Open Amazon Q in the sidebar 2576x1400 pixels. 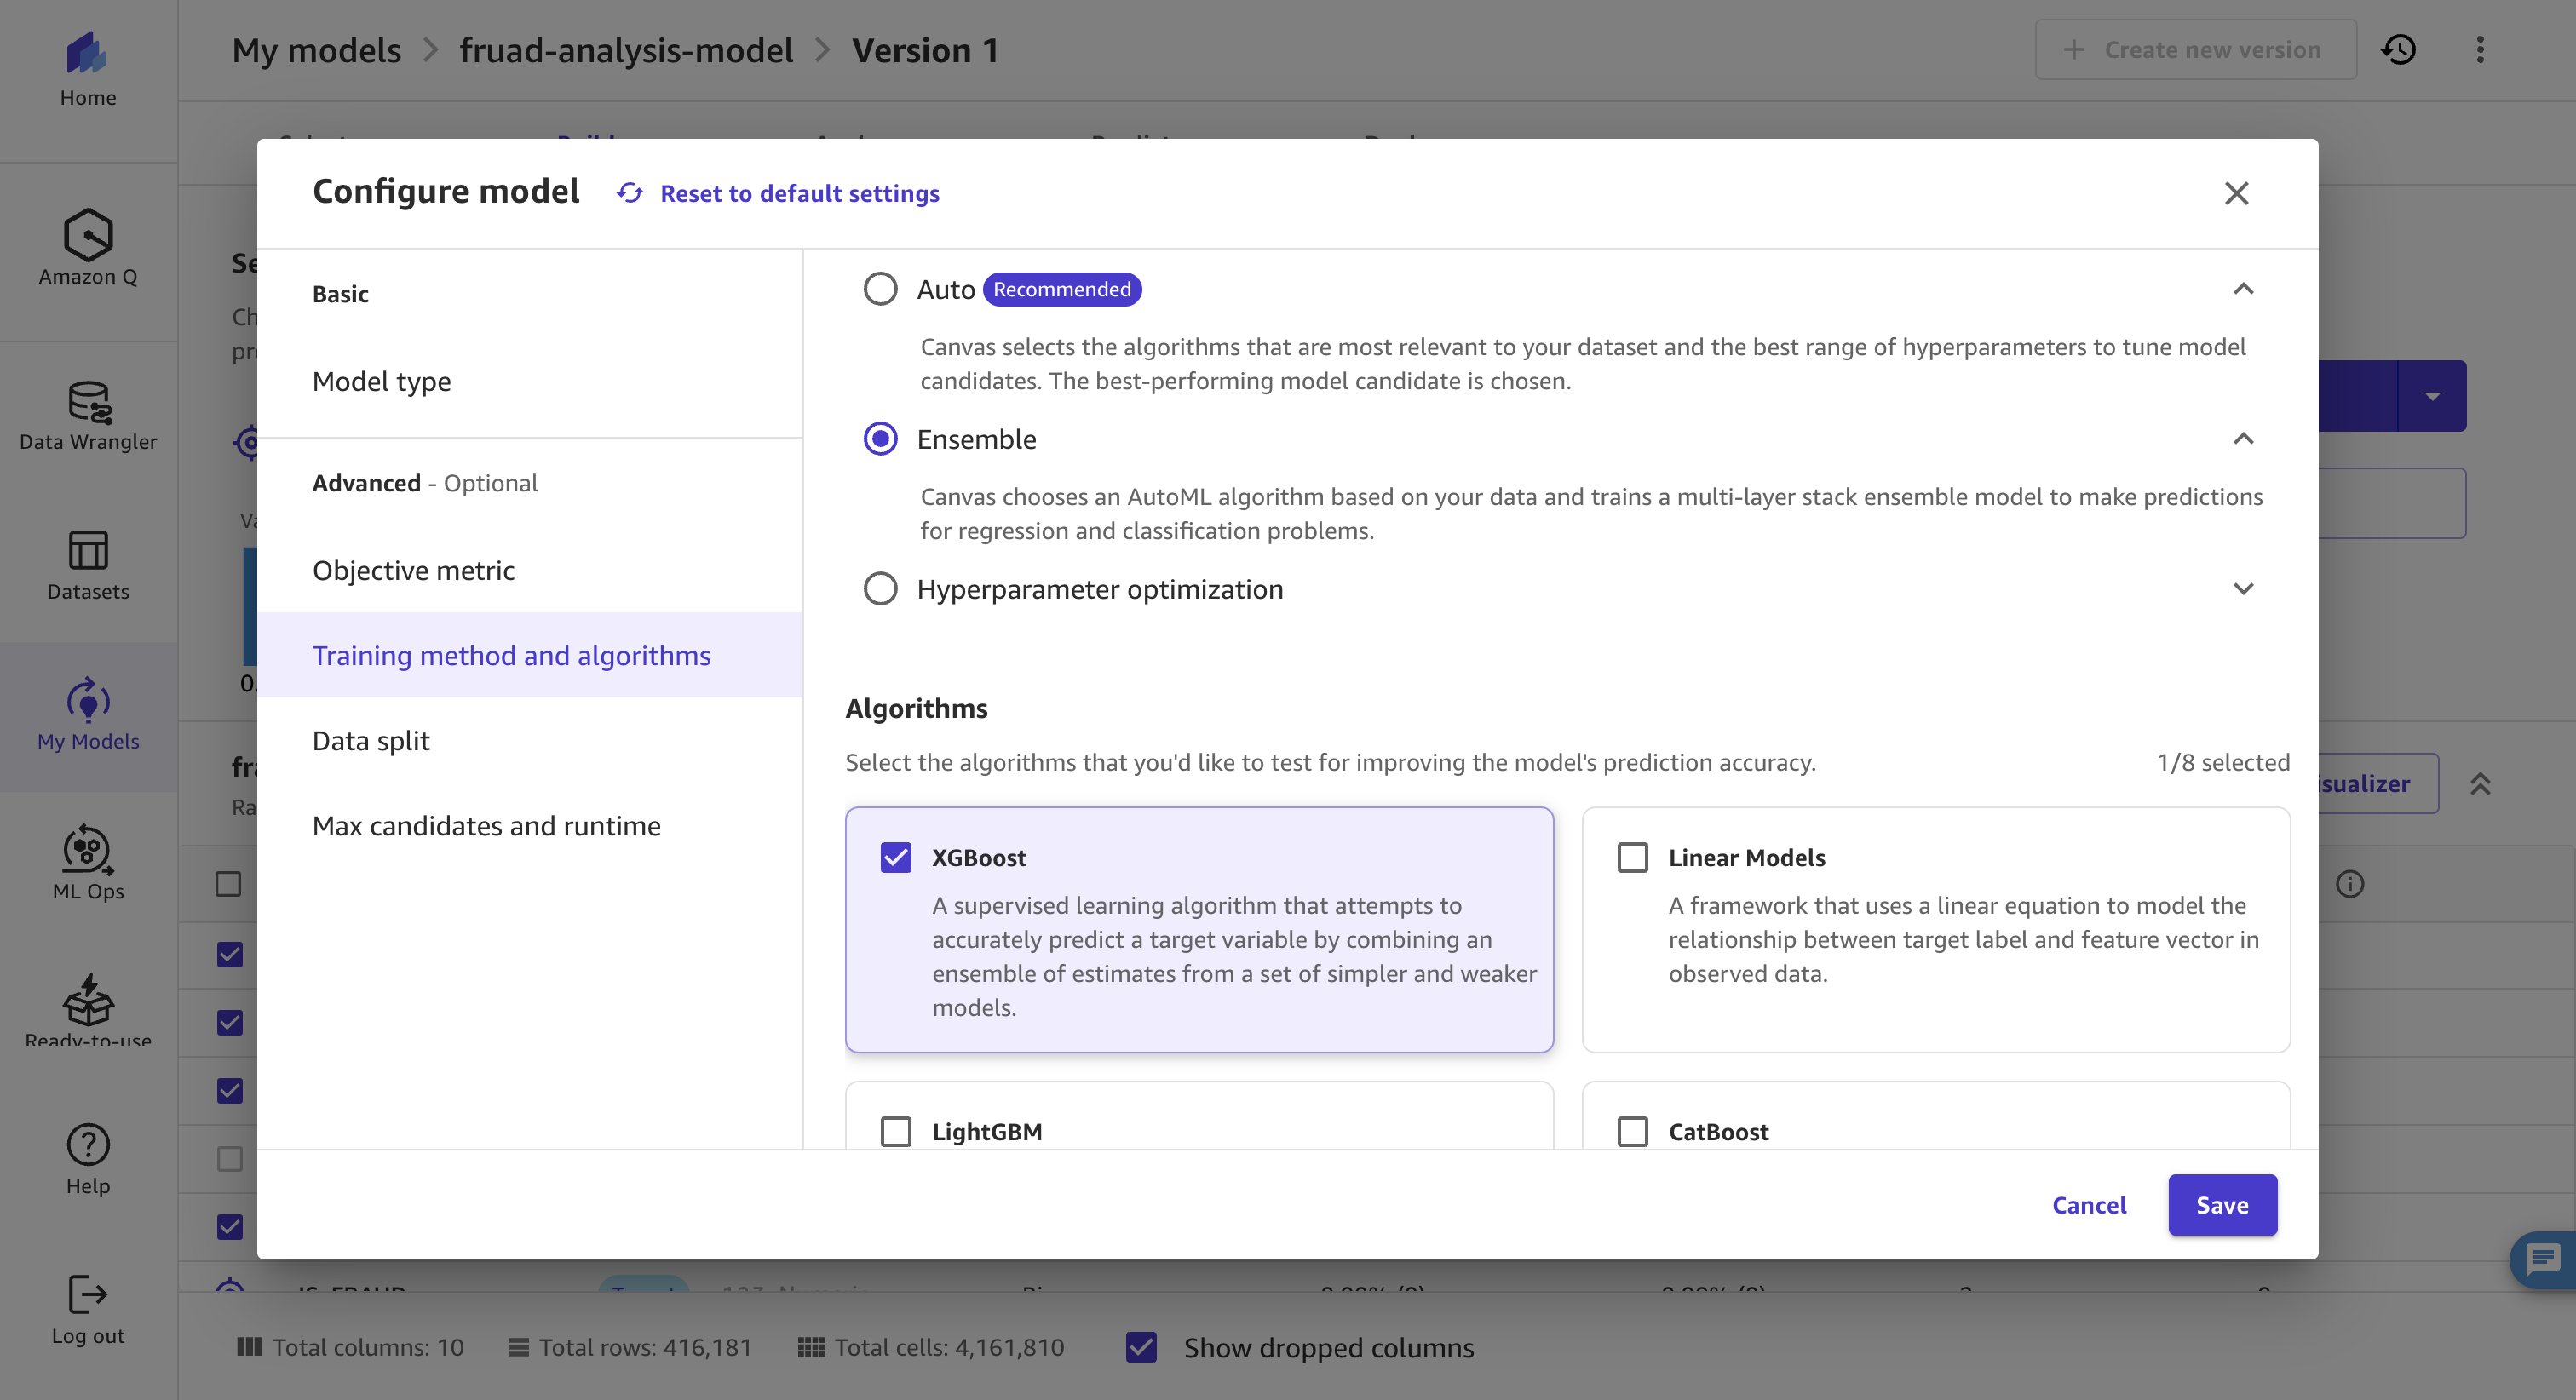pyautogui.click(x=88, y=248)
